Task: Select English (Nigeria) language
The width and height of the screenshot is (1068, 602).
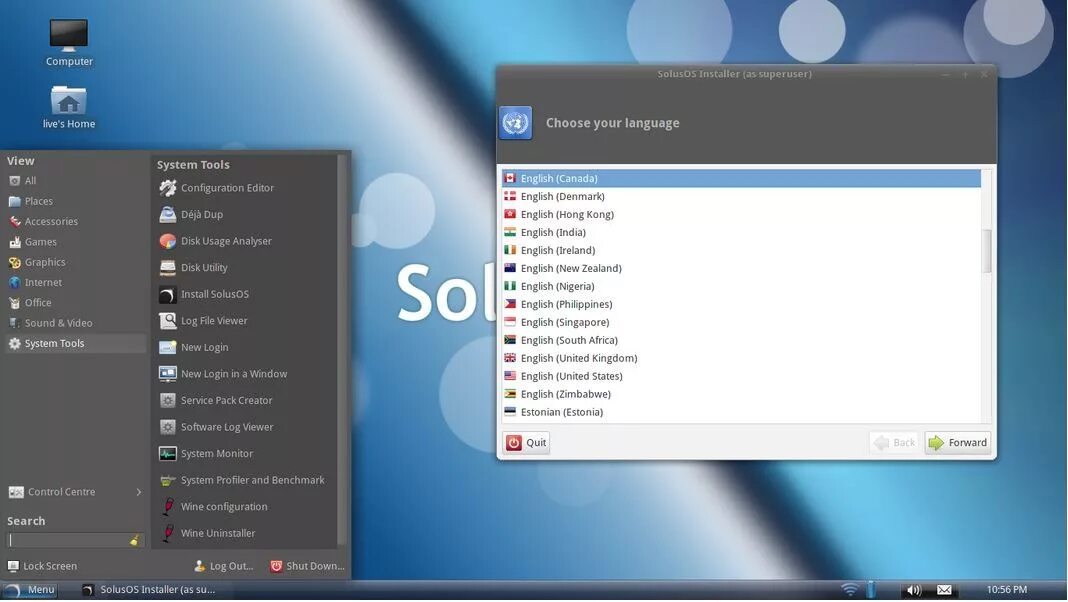Action: pyautogui.click(x=741, y=287)
